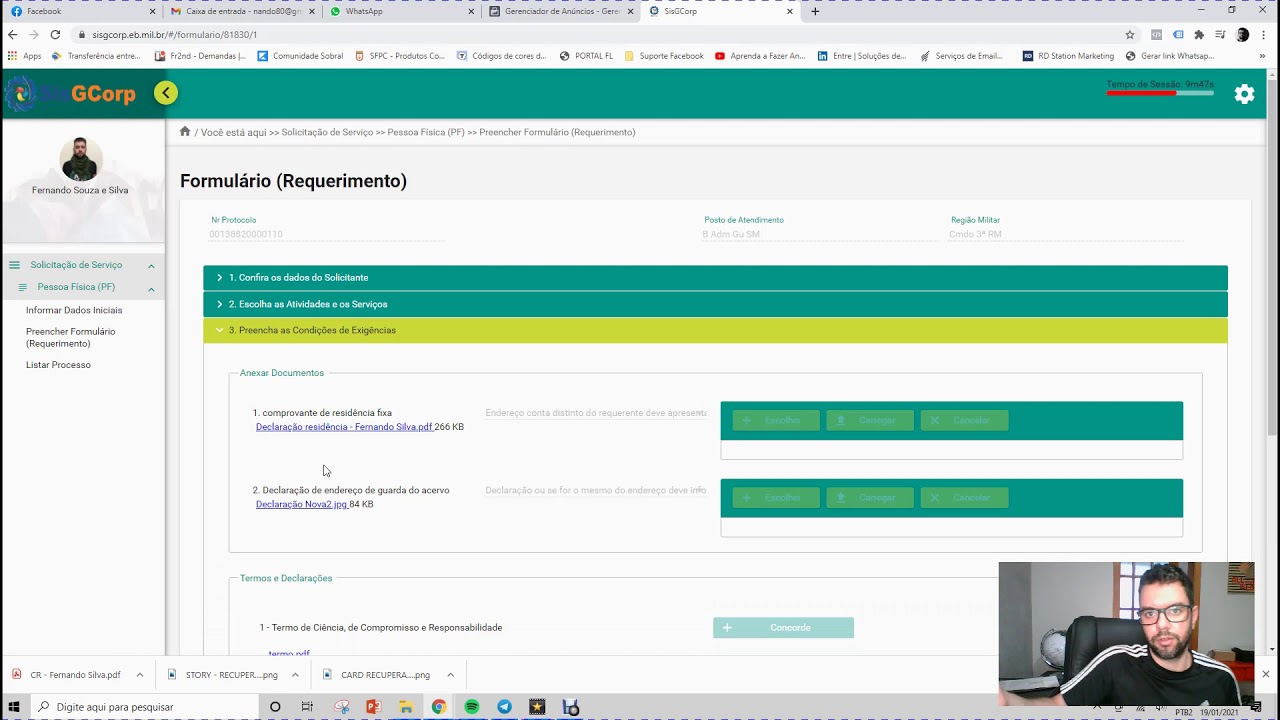Open options for CR - Fernando Silva.pdf download
The height and width of the screenshot is (720, 1280).
139,675
